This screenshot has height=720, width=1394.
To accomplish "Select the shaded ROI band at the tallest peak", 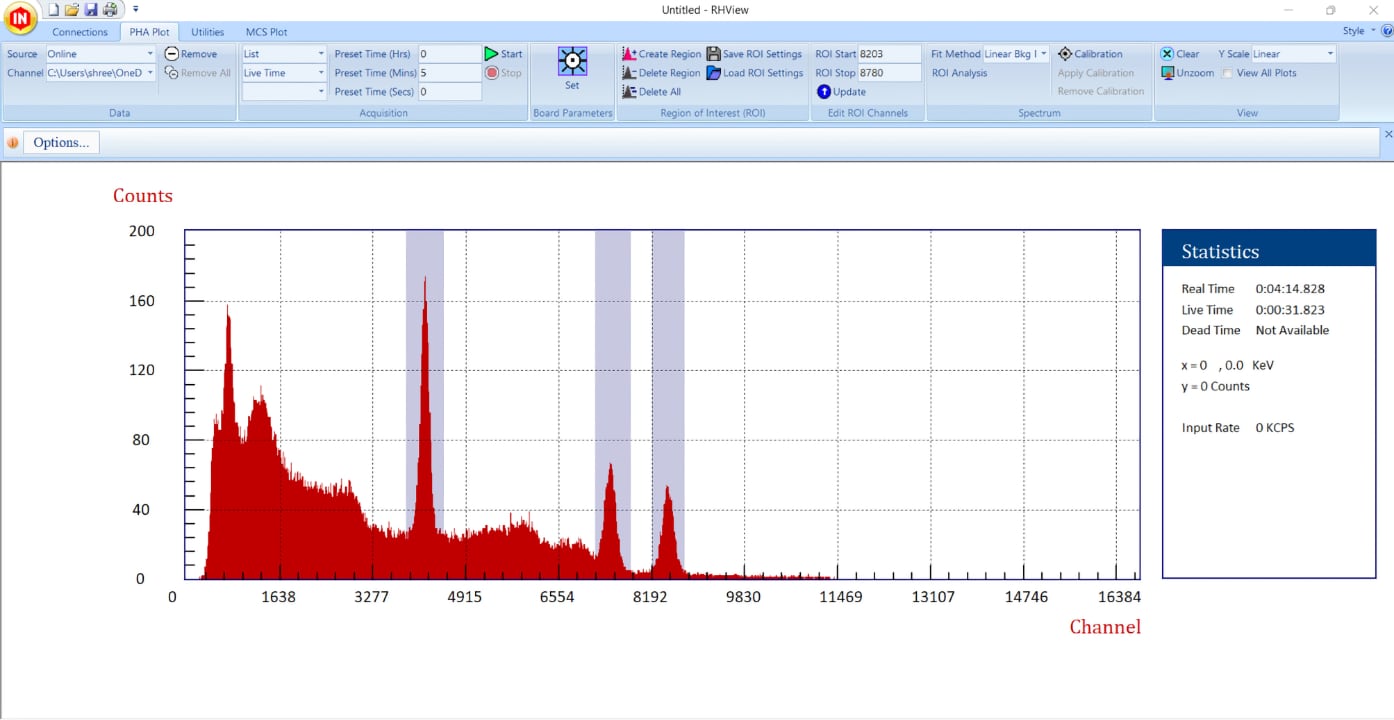I will pos(425,404).
